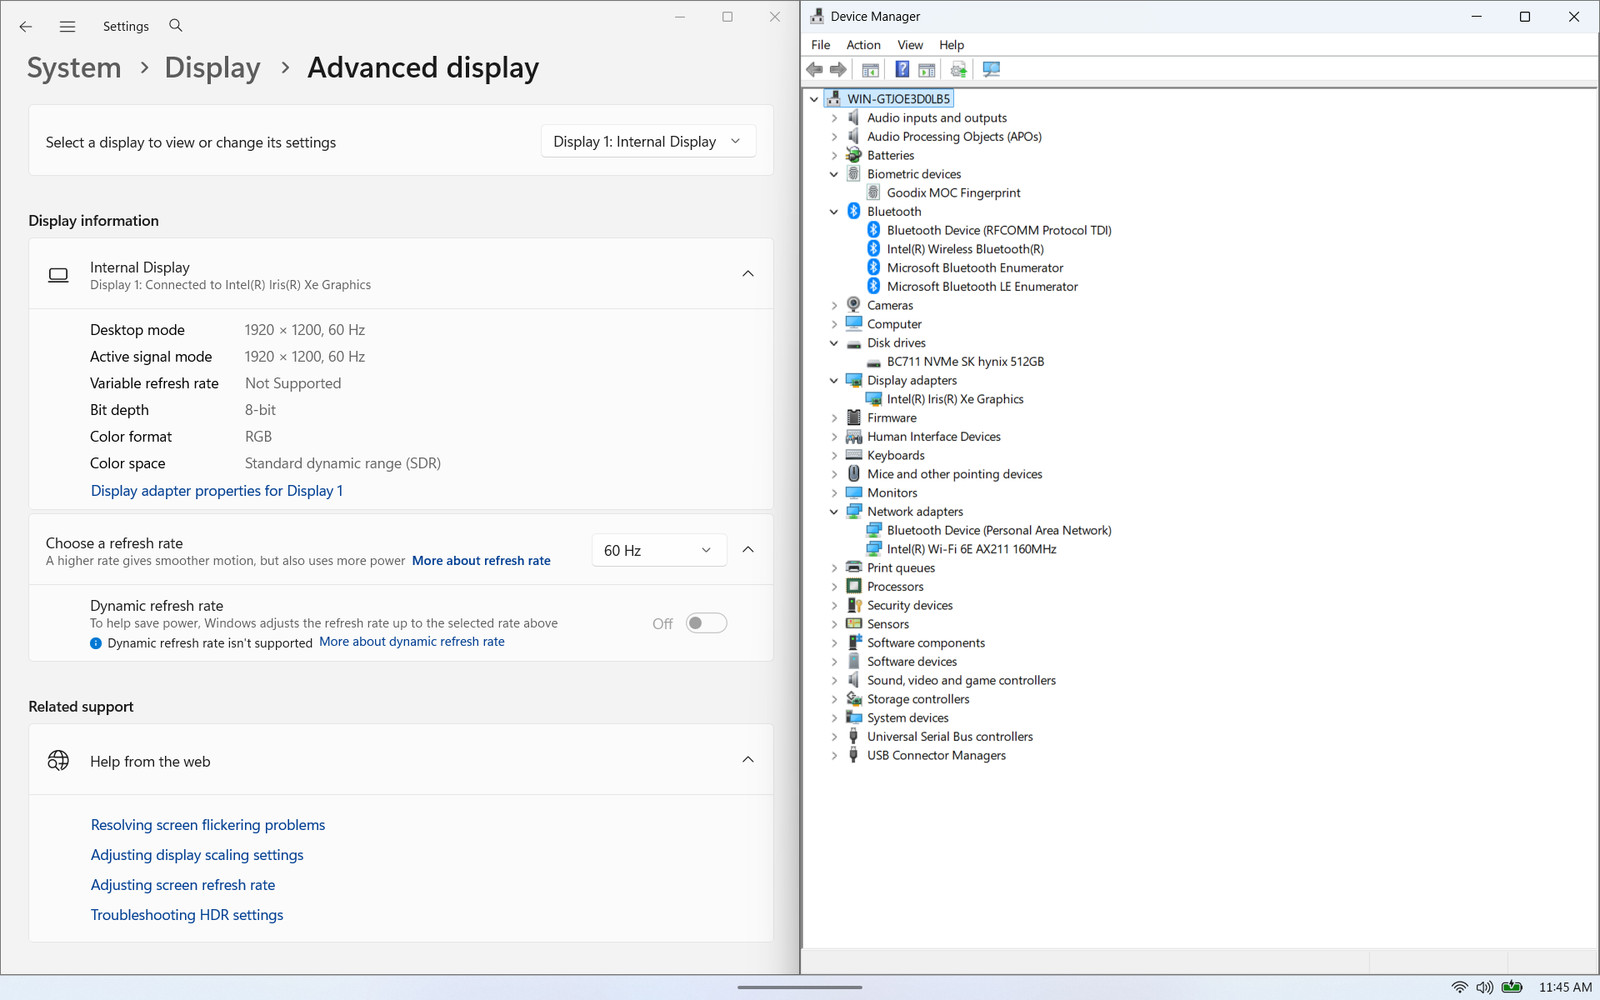The image size is (1600, 1000).
Task: Click the Settings back arrow
Action: [26, 27]
